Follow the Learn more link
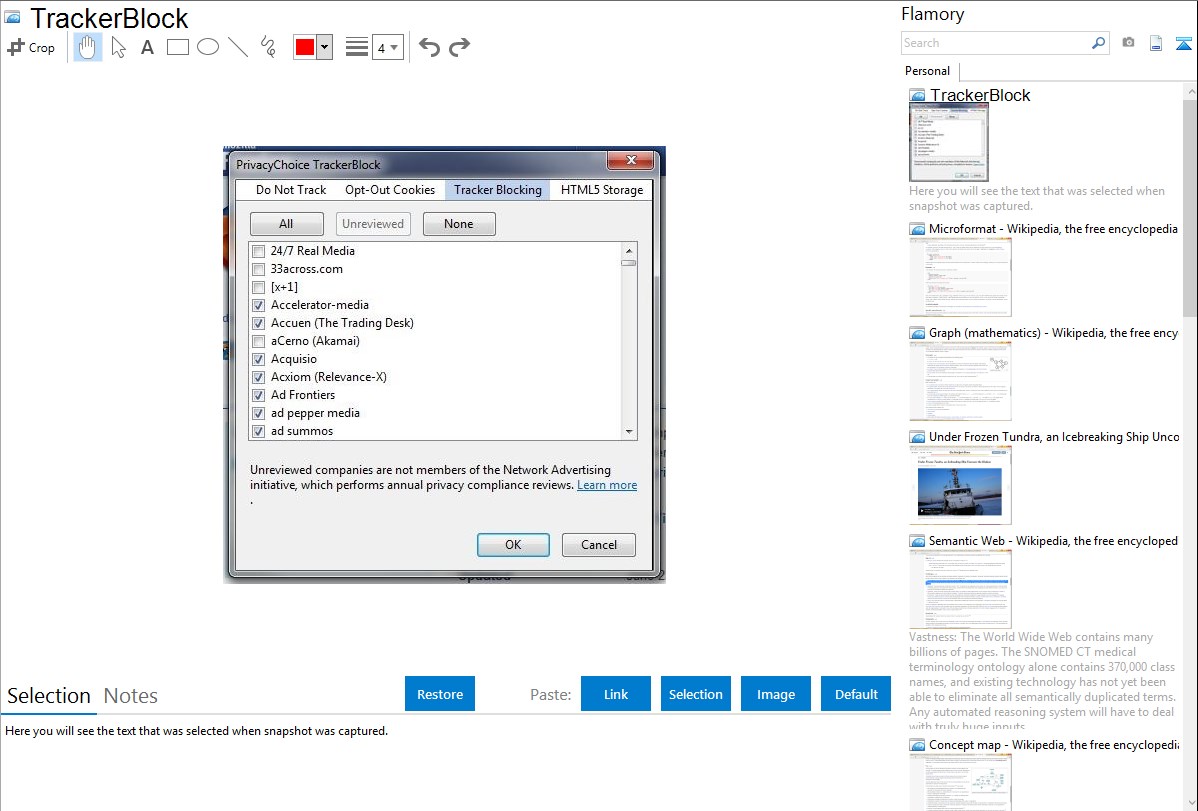1198x811 pixels. click(x=607, y=485)
